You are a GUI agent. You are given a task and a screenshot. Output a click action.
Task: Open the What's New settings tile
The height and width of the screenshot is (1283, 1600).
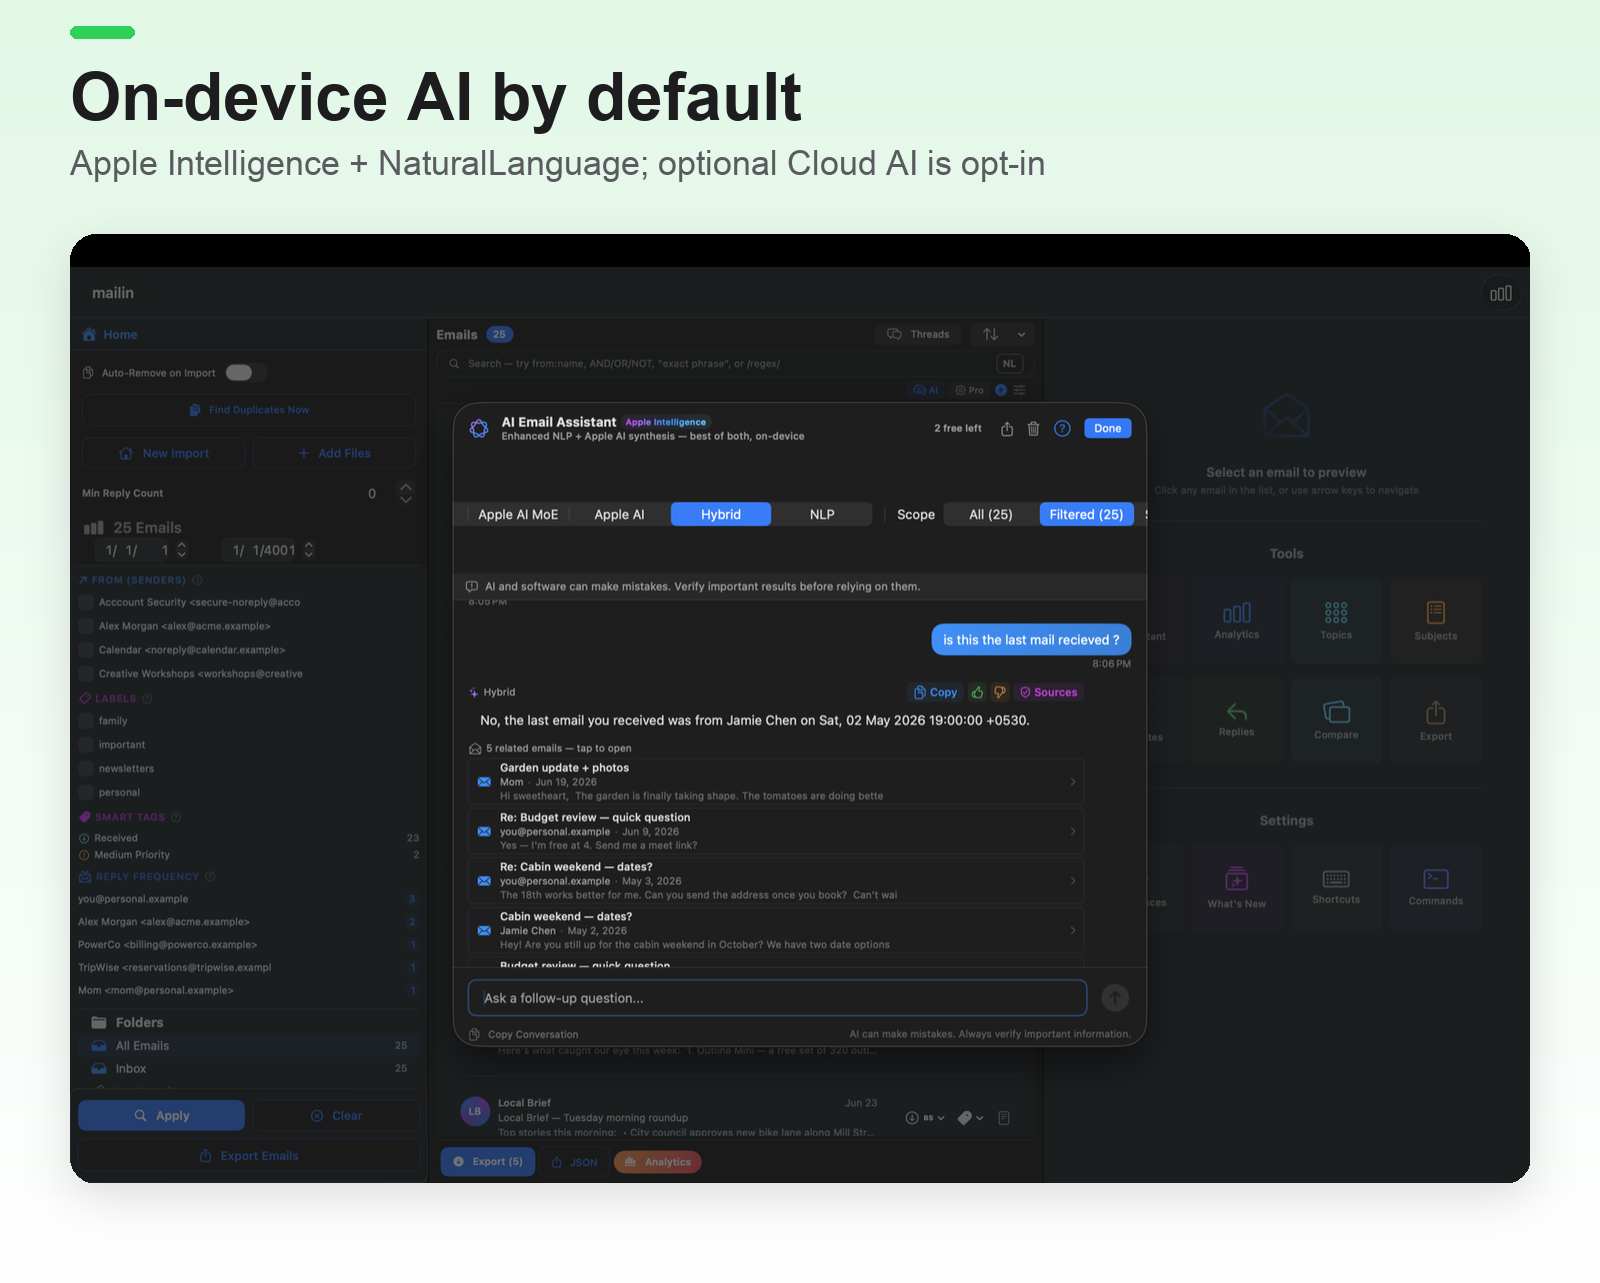tap(1237, 887)
